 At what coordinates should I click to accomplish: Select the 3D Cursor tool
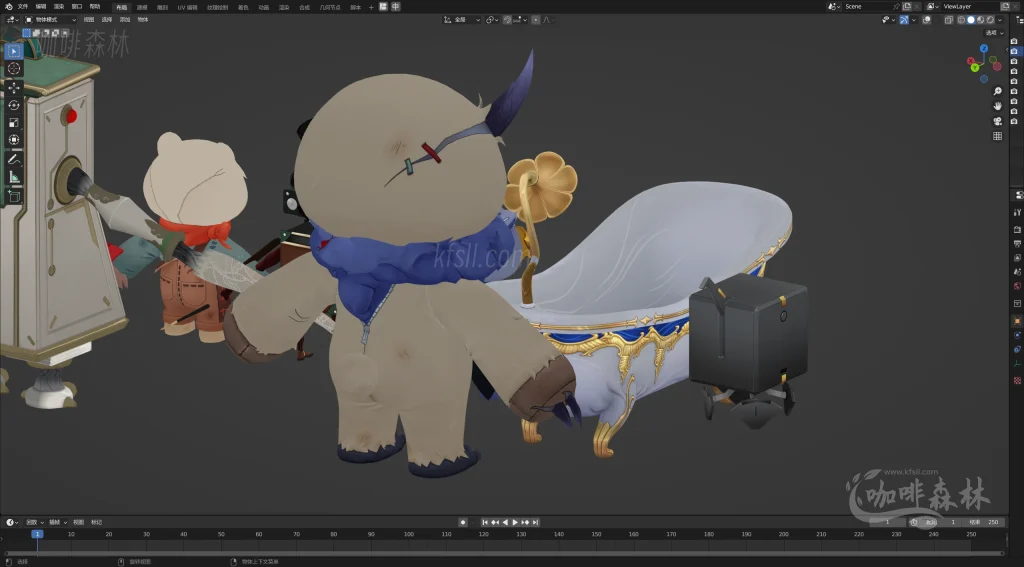click(14, 69)
